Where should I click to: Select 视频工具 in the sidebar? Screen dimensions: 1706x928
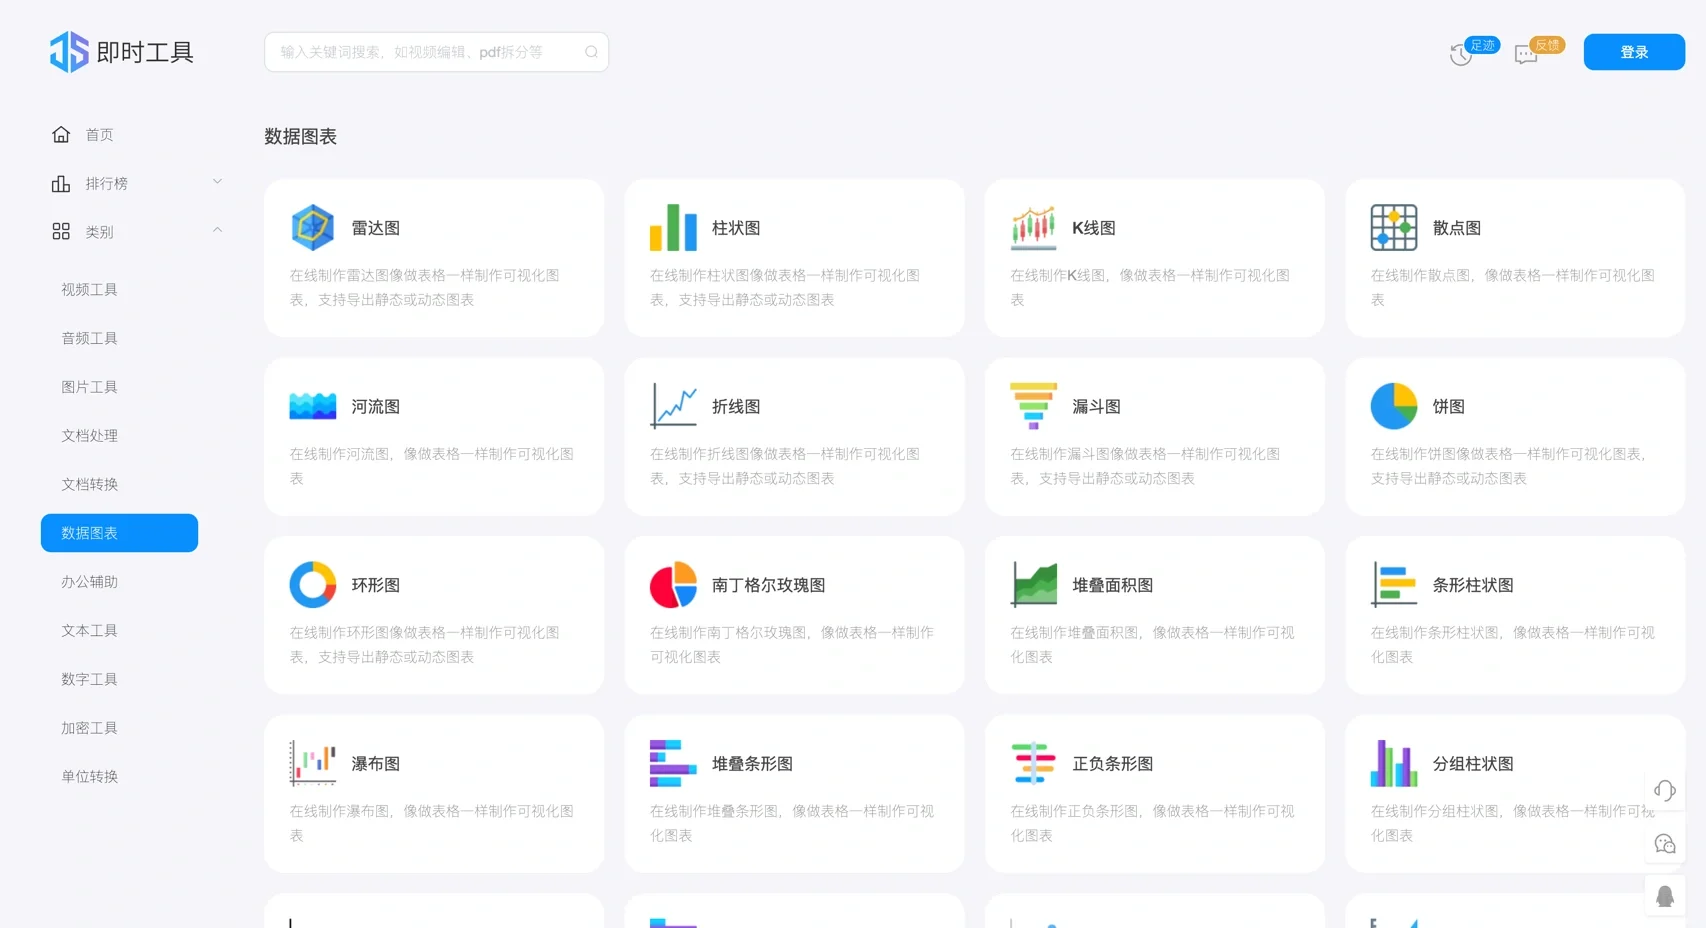pyautogui.click(x=88, y=289)
